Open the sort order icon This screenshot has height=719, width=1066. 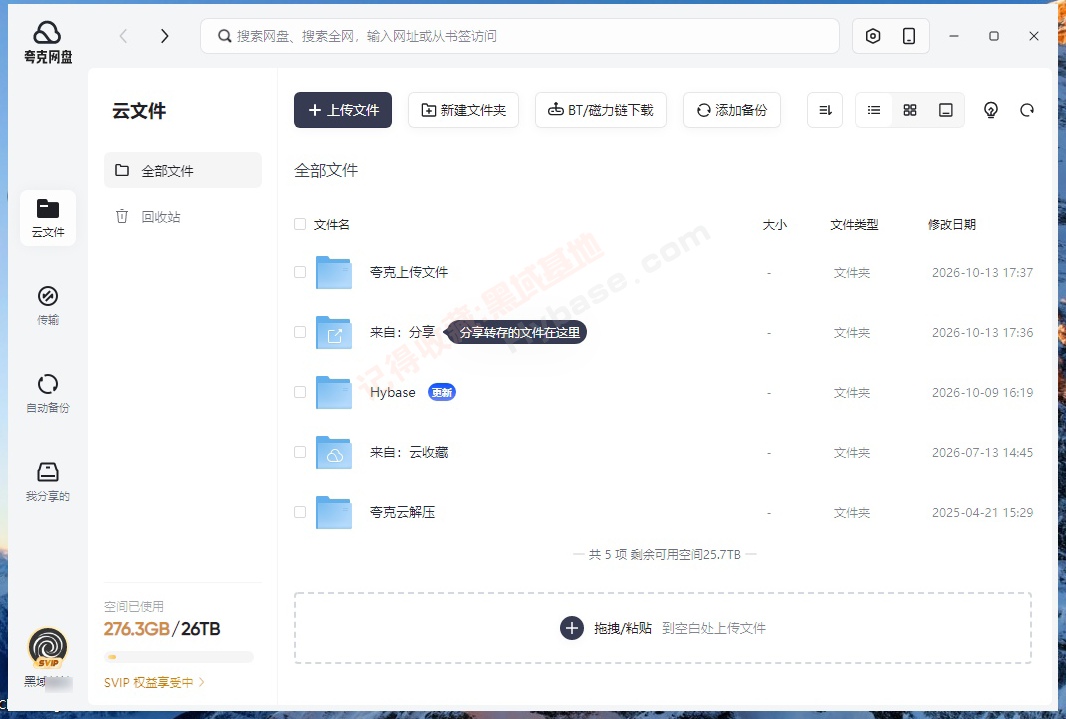[x=825, y=110]
